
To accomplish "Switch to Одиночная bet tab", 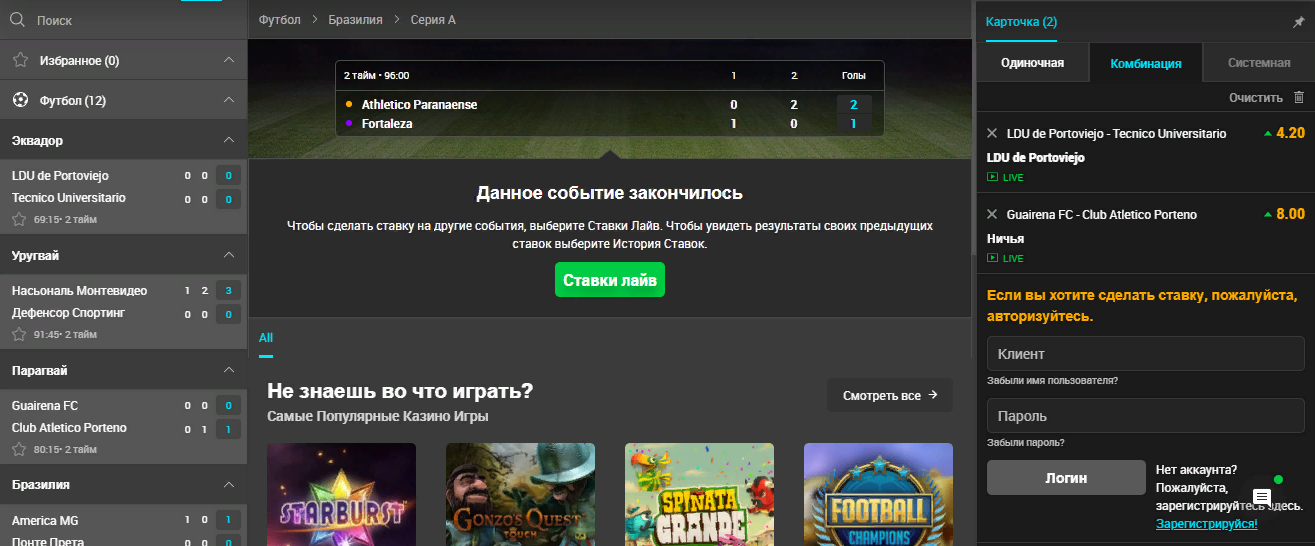I will click(x=1033, y=63).
